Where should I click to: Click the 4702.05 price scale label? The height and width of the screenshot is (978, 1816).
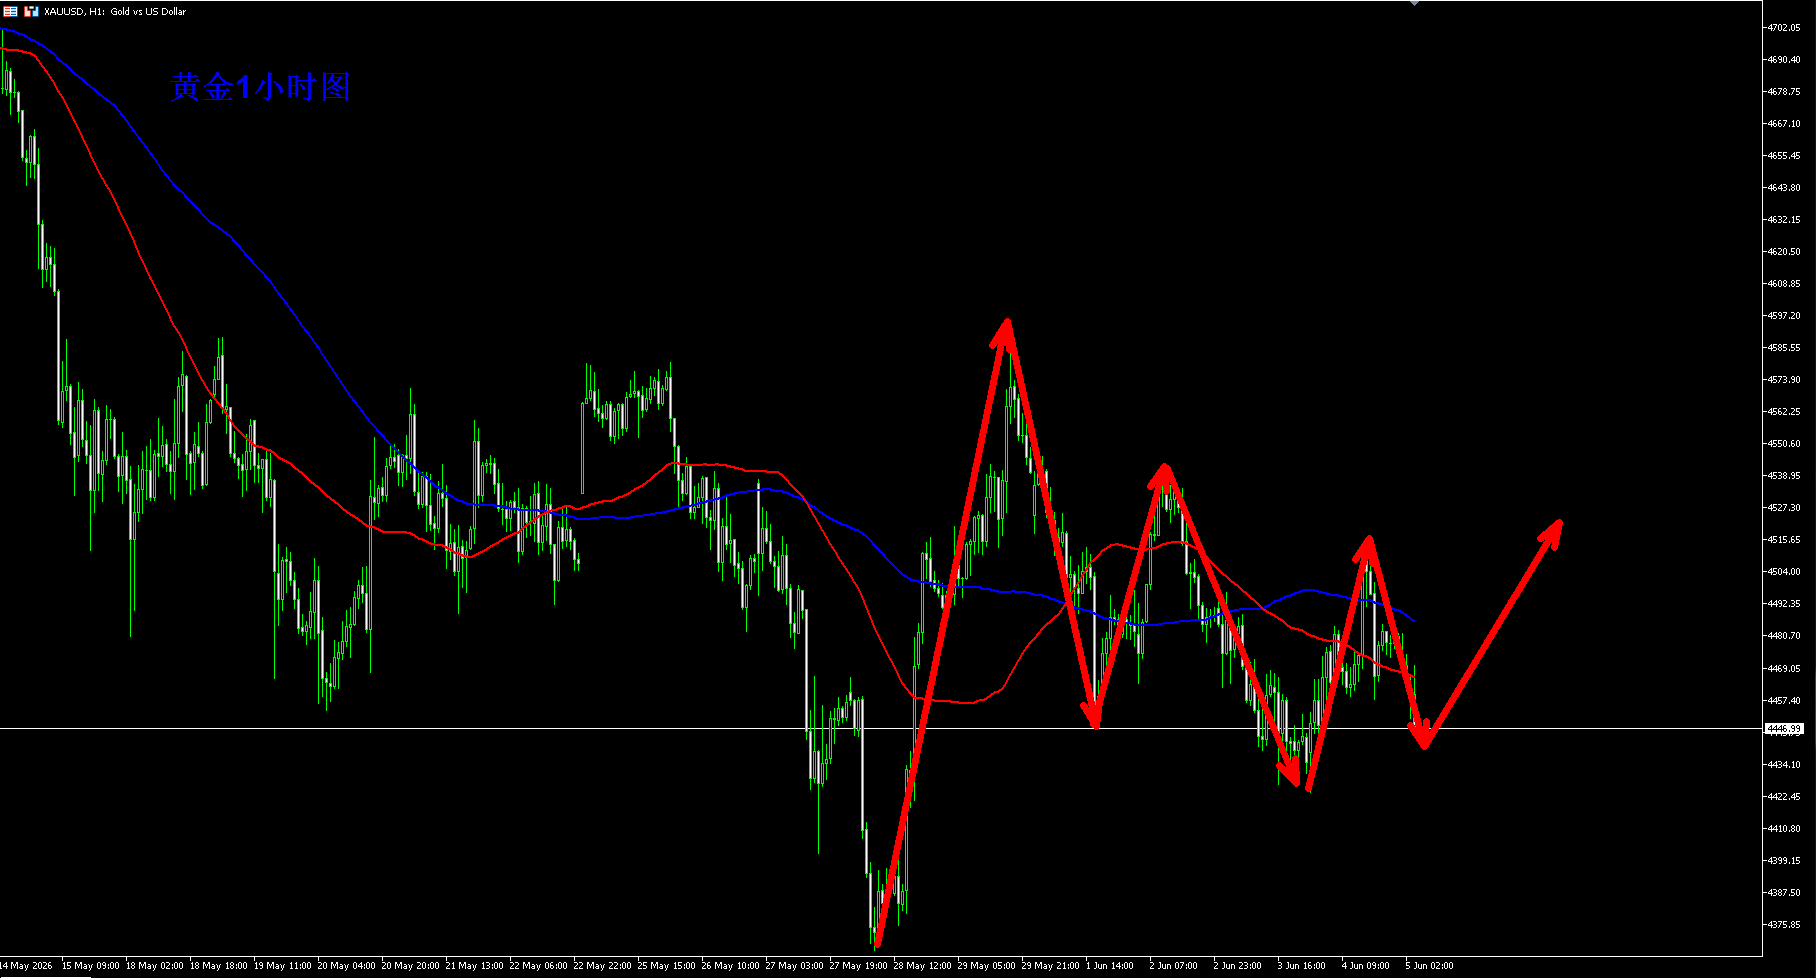(x=1784, y=28)
